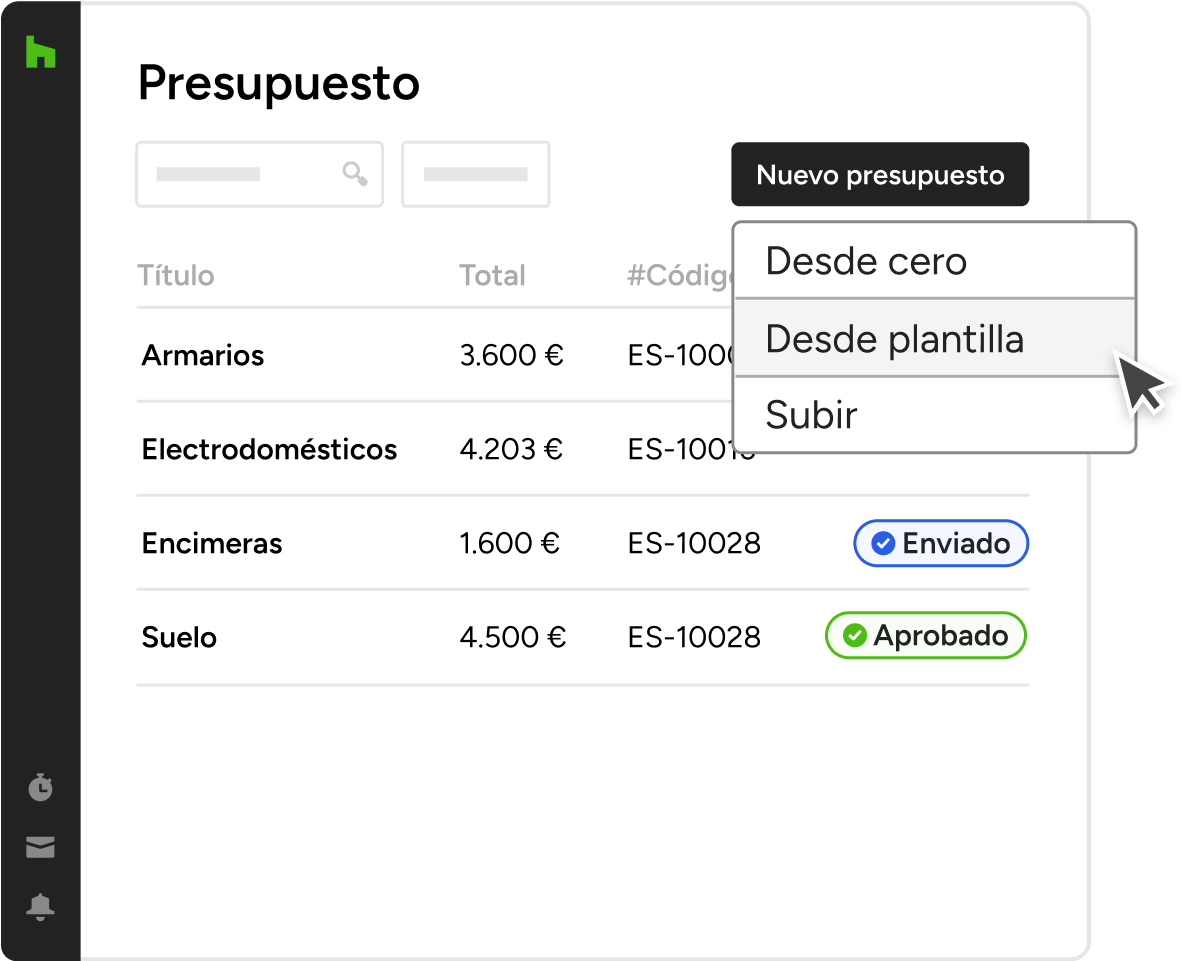The image size is (1181, 961).
Task: Open the timer icon in sidebar
Action: pos(41,786)
